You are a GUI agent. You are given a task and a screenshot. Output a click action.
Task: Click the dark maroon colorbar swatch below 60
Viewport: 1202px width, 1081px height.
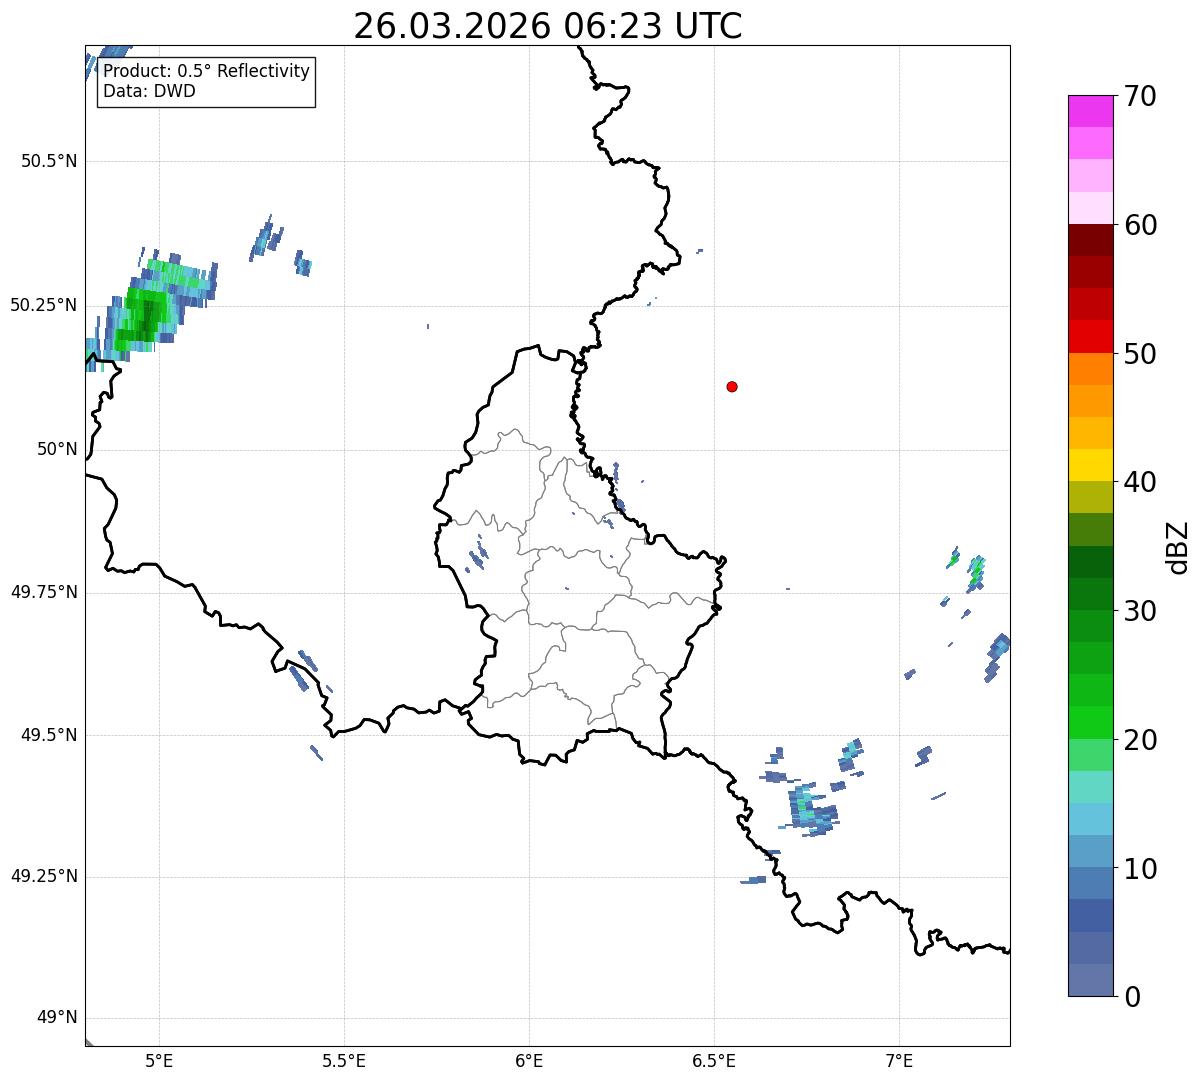tap(1090, 240)
